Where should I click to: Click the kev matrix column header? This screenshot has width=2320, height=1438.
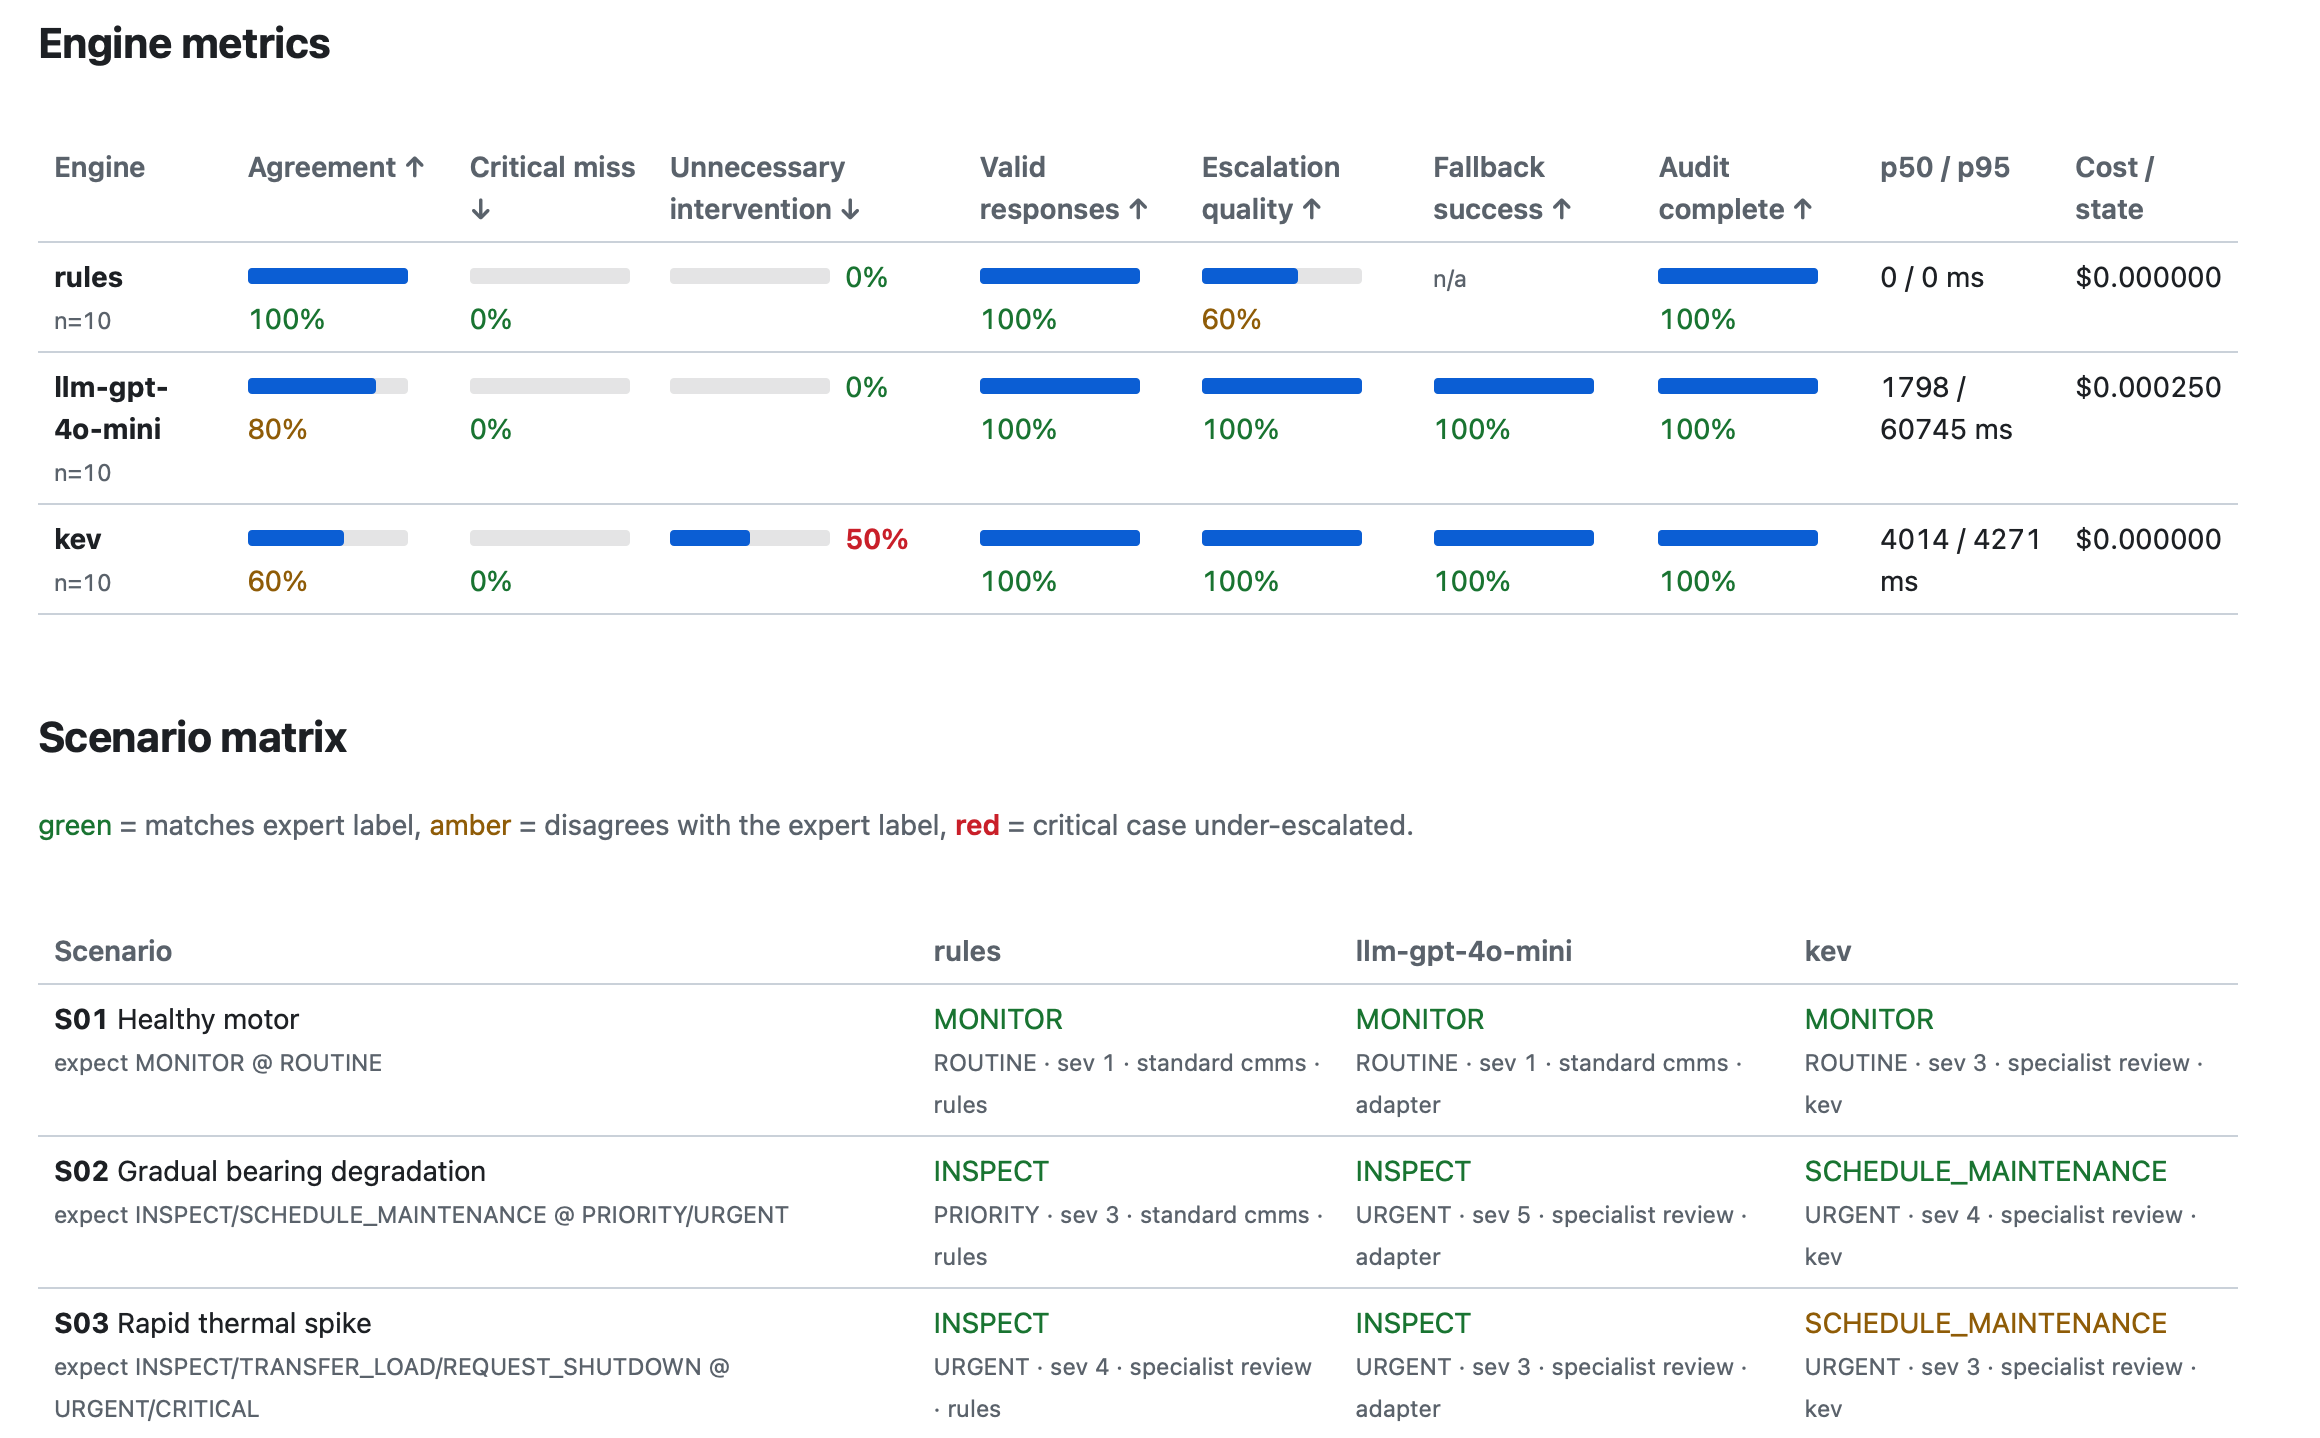(x=1827, y=951)
